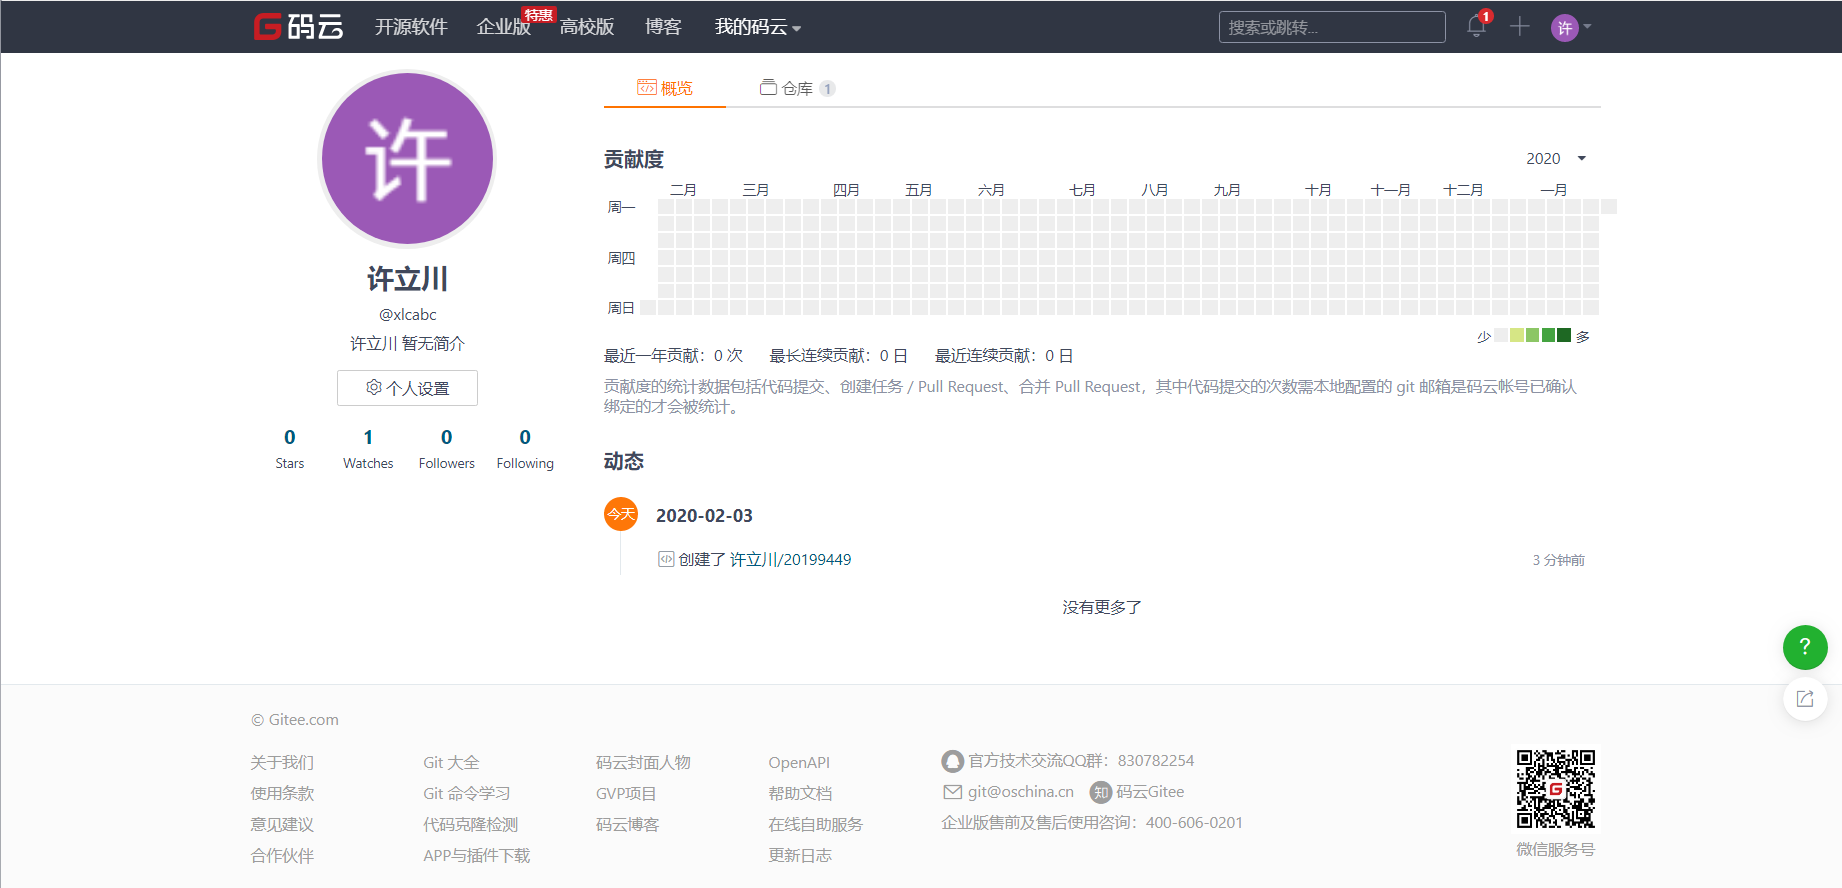Click the share/feedback floating icon

(1805, 699)
